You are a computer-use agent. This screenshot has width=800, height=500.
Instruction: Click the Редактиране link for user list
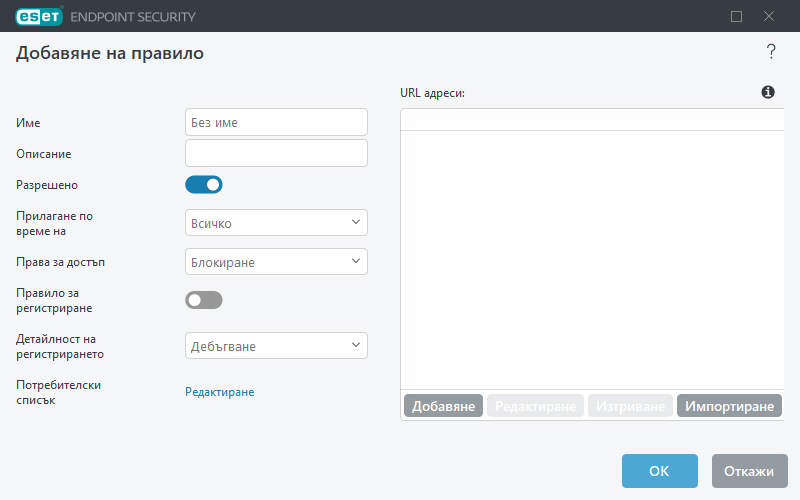(219, 392)
